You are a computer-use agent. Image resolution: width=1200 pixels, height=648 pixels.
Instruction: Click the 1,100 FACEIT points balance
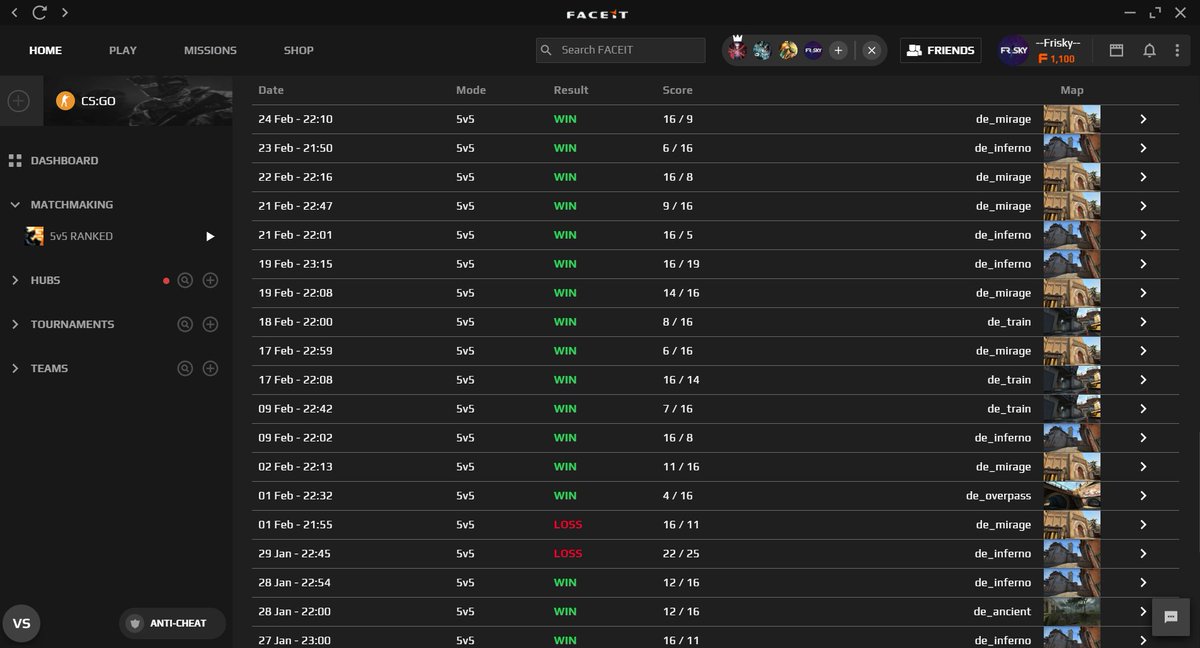click(1057, 59)
